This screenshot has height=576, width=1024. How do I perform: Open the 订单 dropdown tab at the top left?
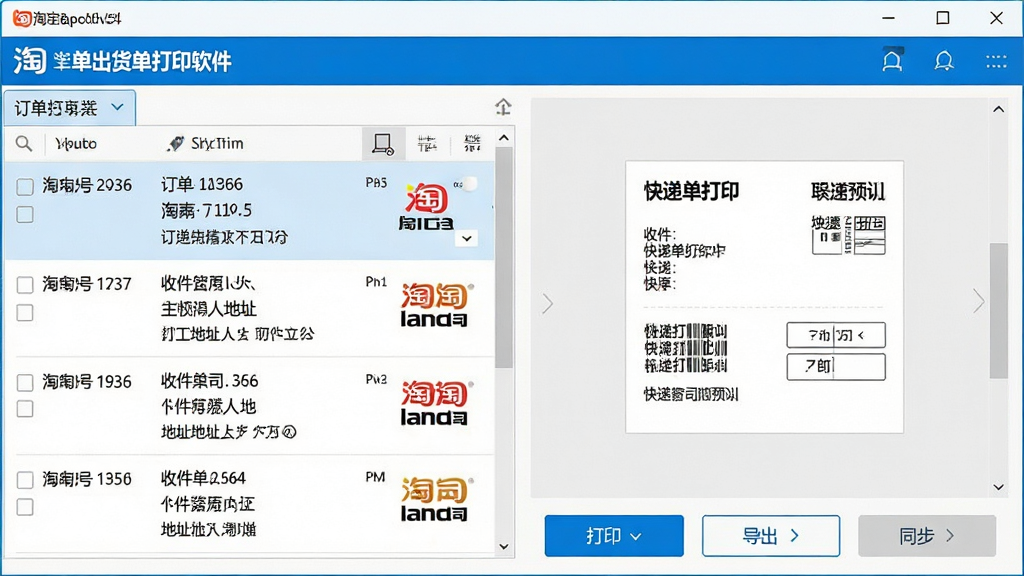70,108
